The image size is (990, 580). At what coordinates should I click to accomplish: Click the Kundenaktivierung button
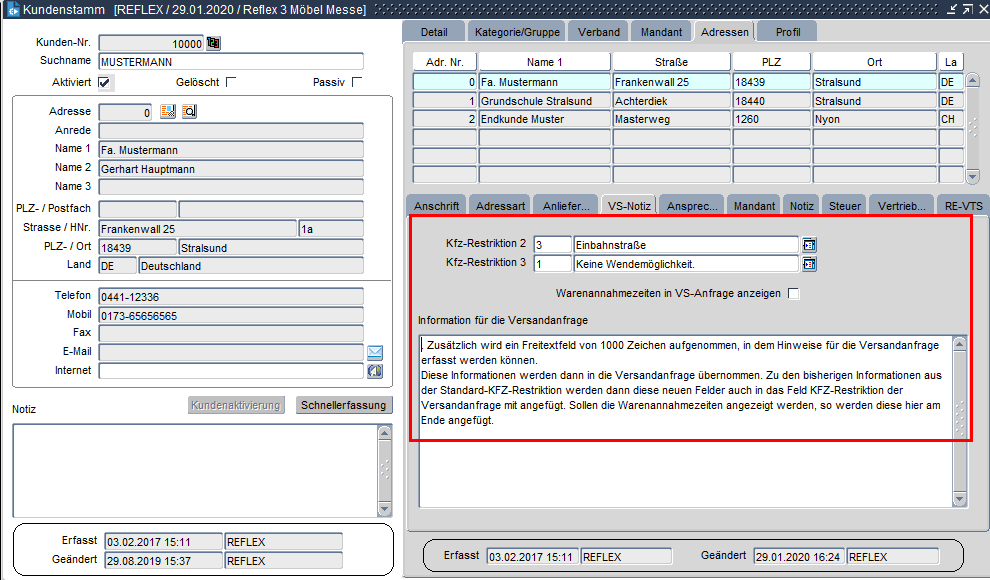[x=236, y=405]
